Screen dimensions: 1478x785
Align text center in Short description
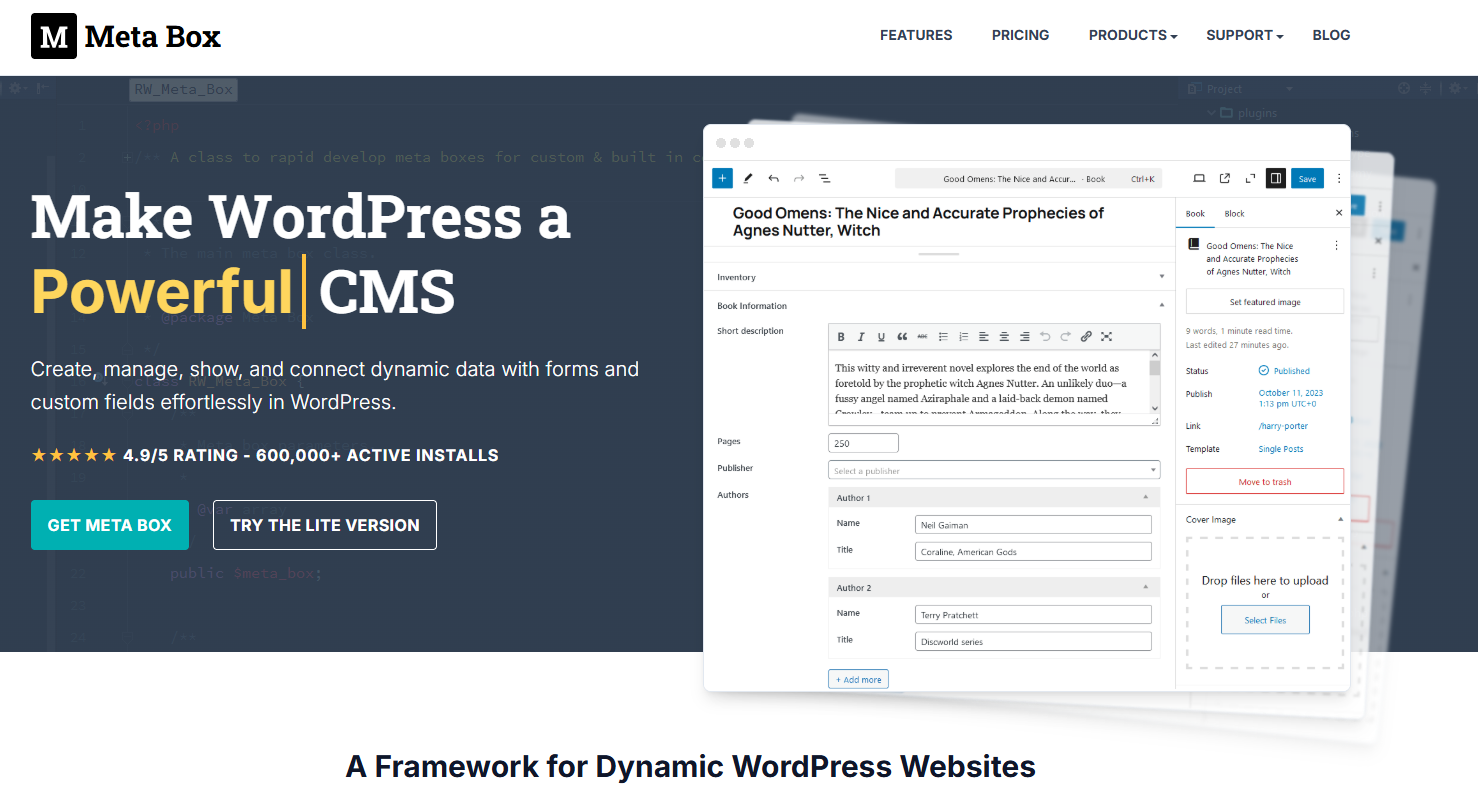[1004, 336]
